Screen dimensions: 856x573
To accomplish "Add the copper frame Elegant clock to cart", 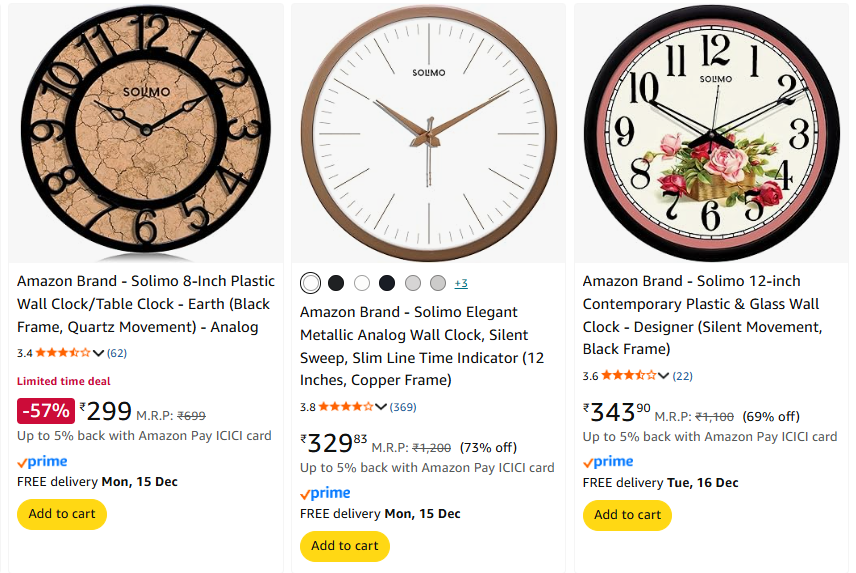I will pyautogui.click(x=345, y=546).
